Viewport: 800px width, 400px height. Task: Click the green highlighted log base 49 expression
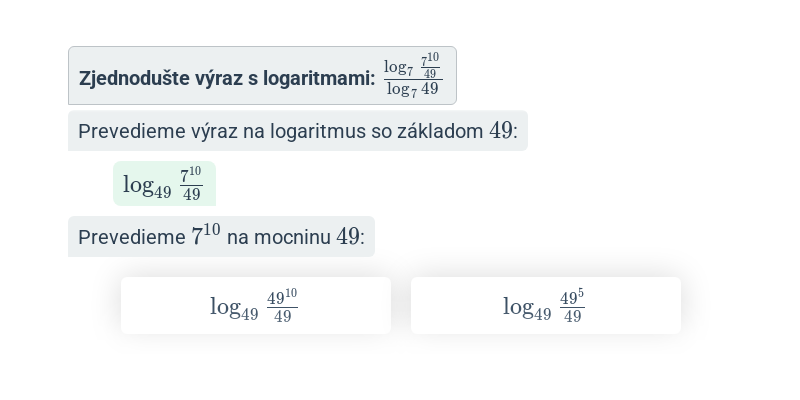[164, 184]
